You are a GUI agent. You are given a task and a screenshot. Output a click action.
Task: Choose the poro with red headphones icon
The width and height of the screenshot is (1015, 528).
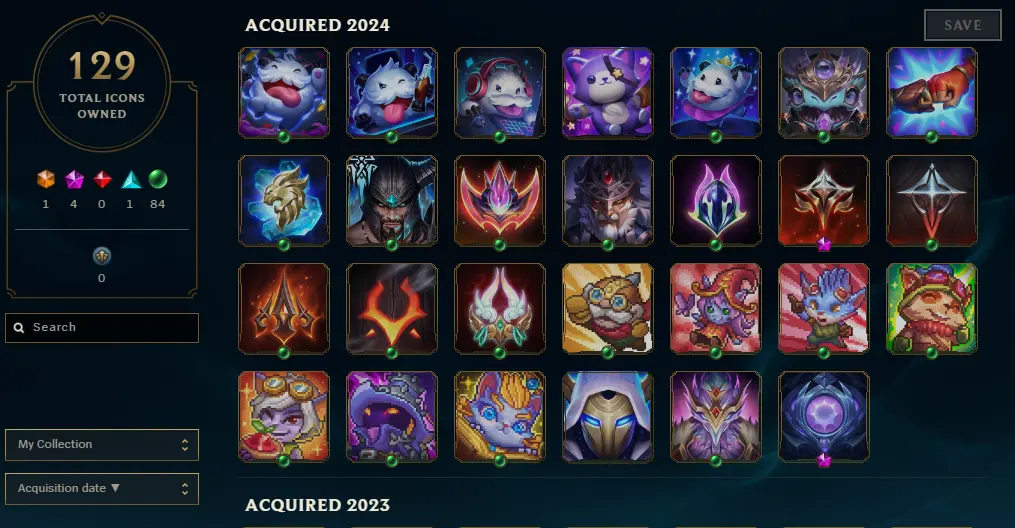pos(500,93)
